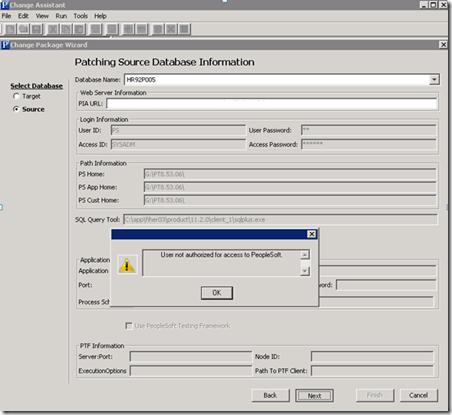The width and height of the screenshot is (452, 415).
Task: Close the error message dialog with X
Action: (312, 234)
